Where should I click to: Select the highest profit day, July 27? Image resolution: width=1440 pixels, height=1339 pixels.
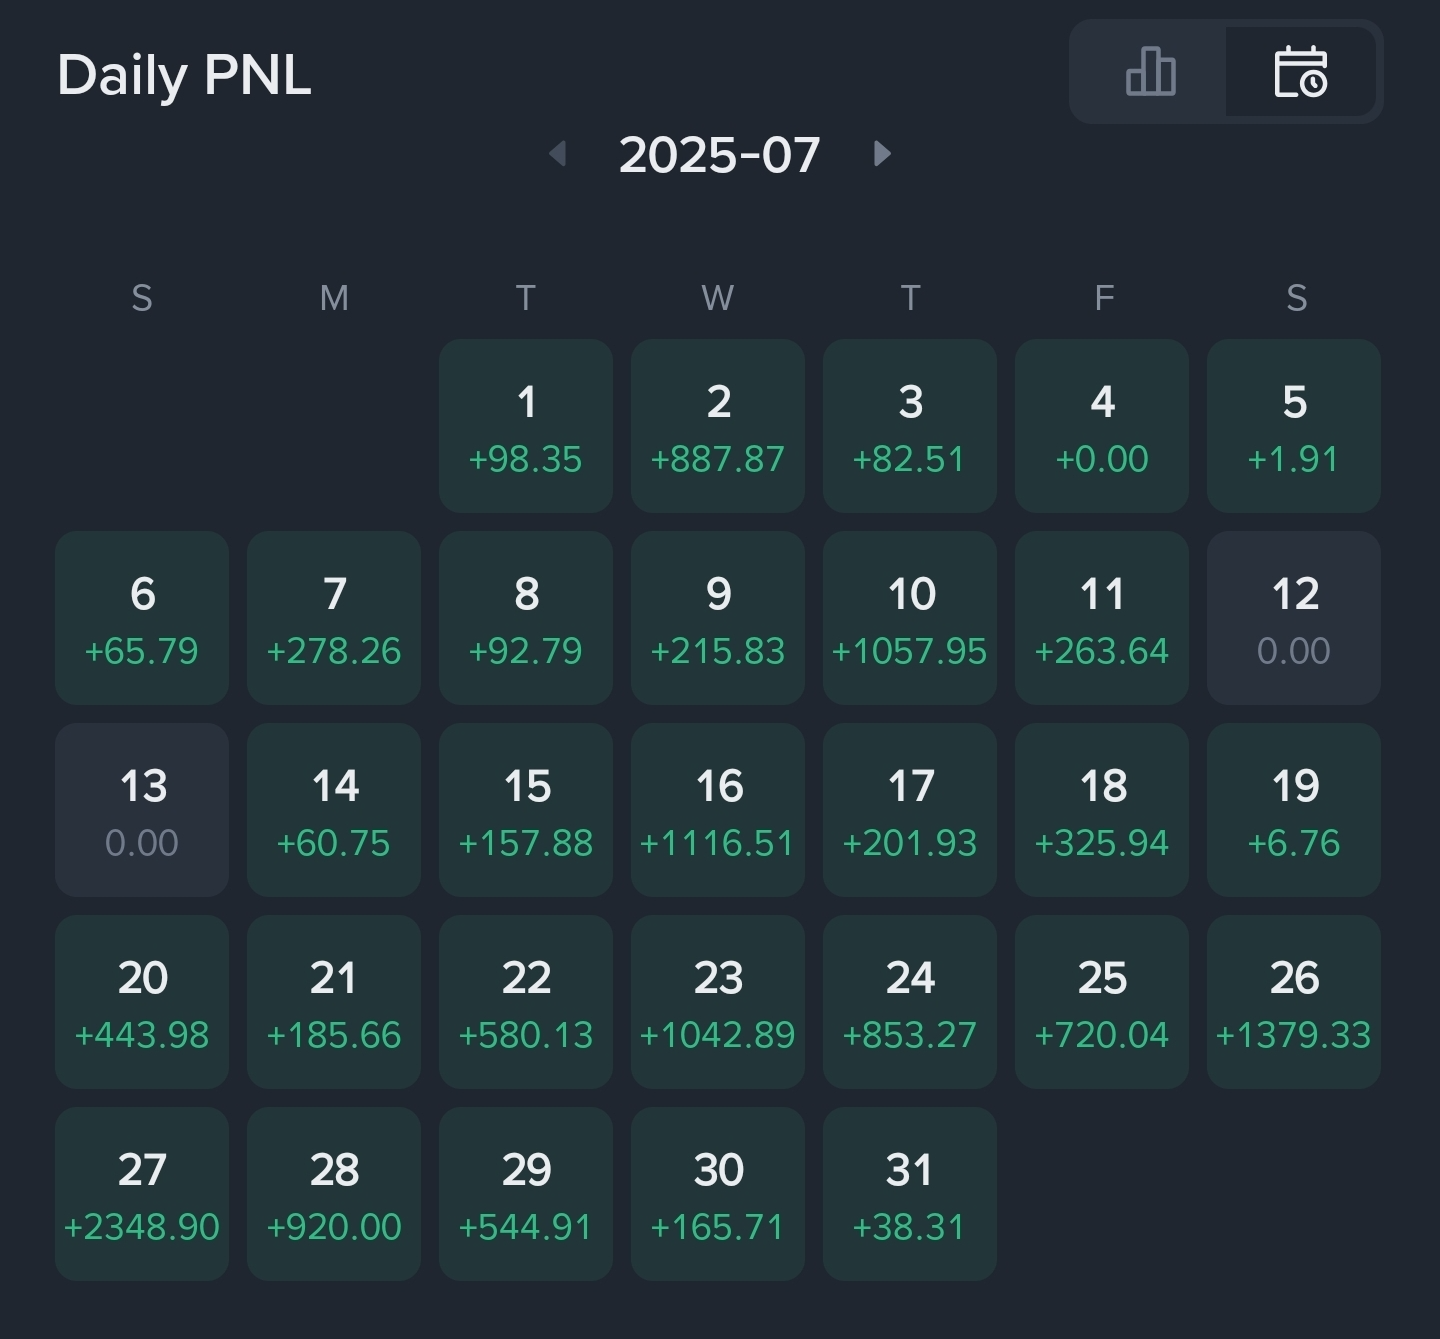pyautogui.click(x=142, y=1192)
